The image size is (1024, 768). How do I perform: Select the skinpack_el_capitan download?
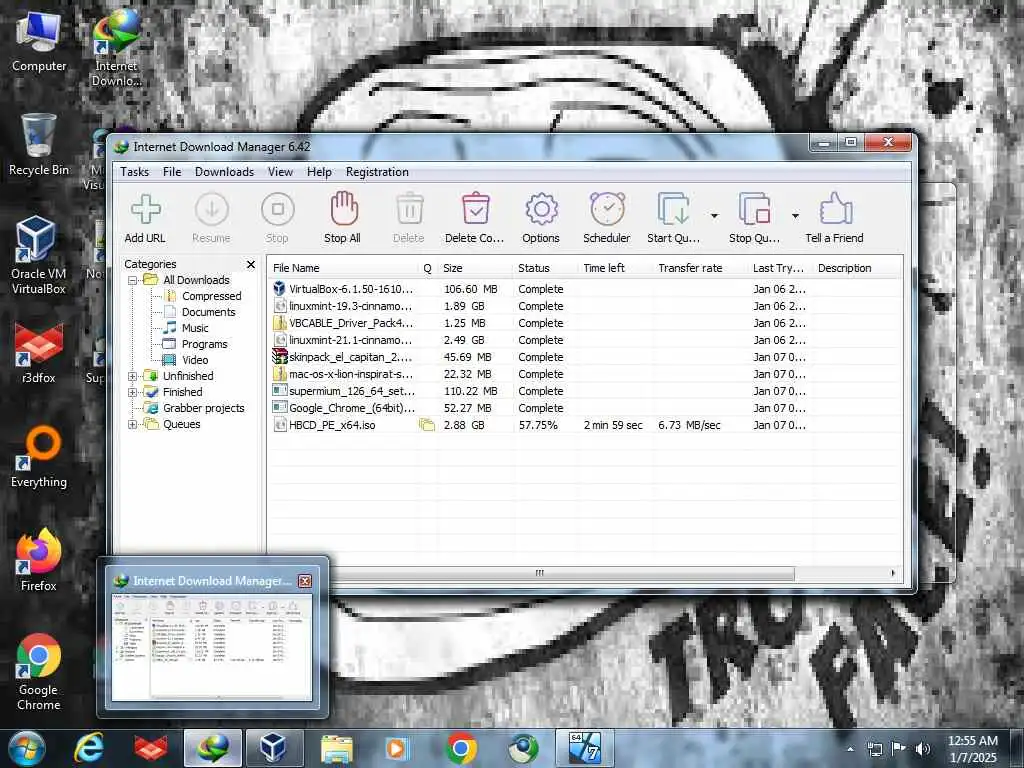pos(584,357)
